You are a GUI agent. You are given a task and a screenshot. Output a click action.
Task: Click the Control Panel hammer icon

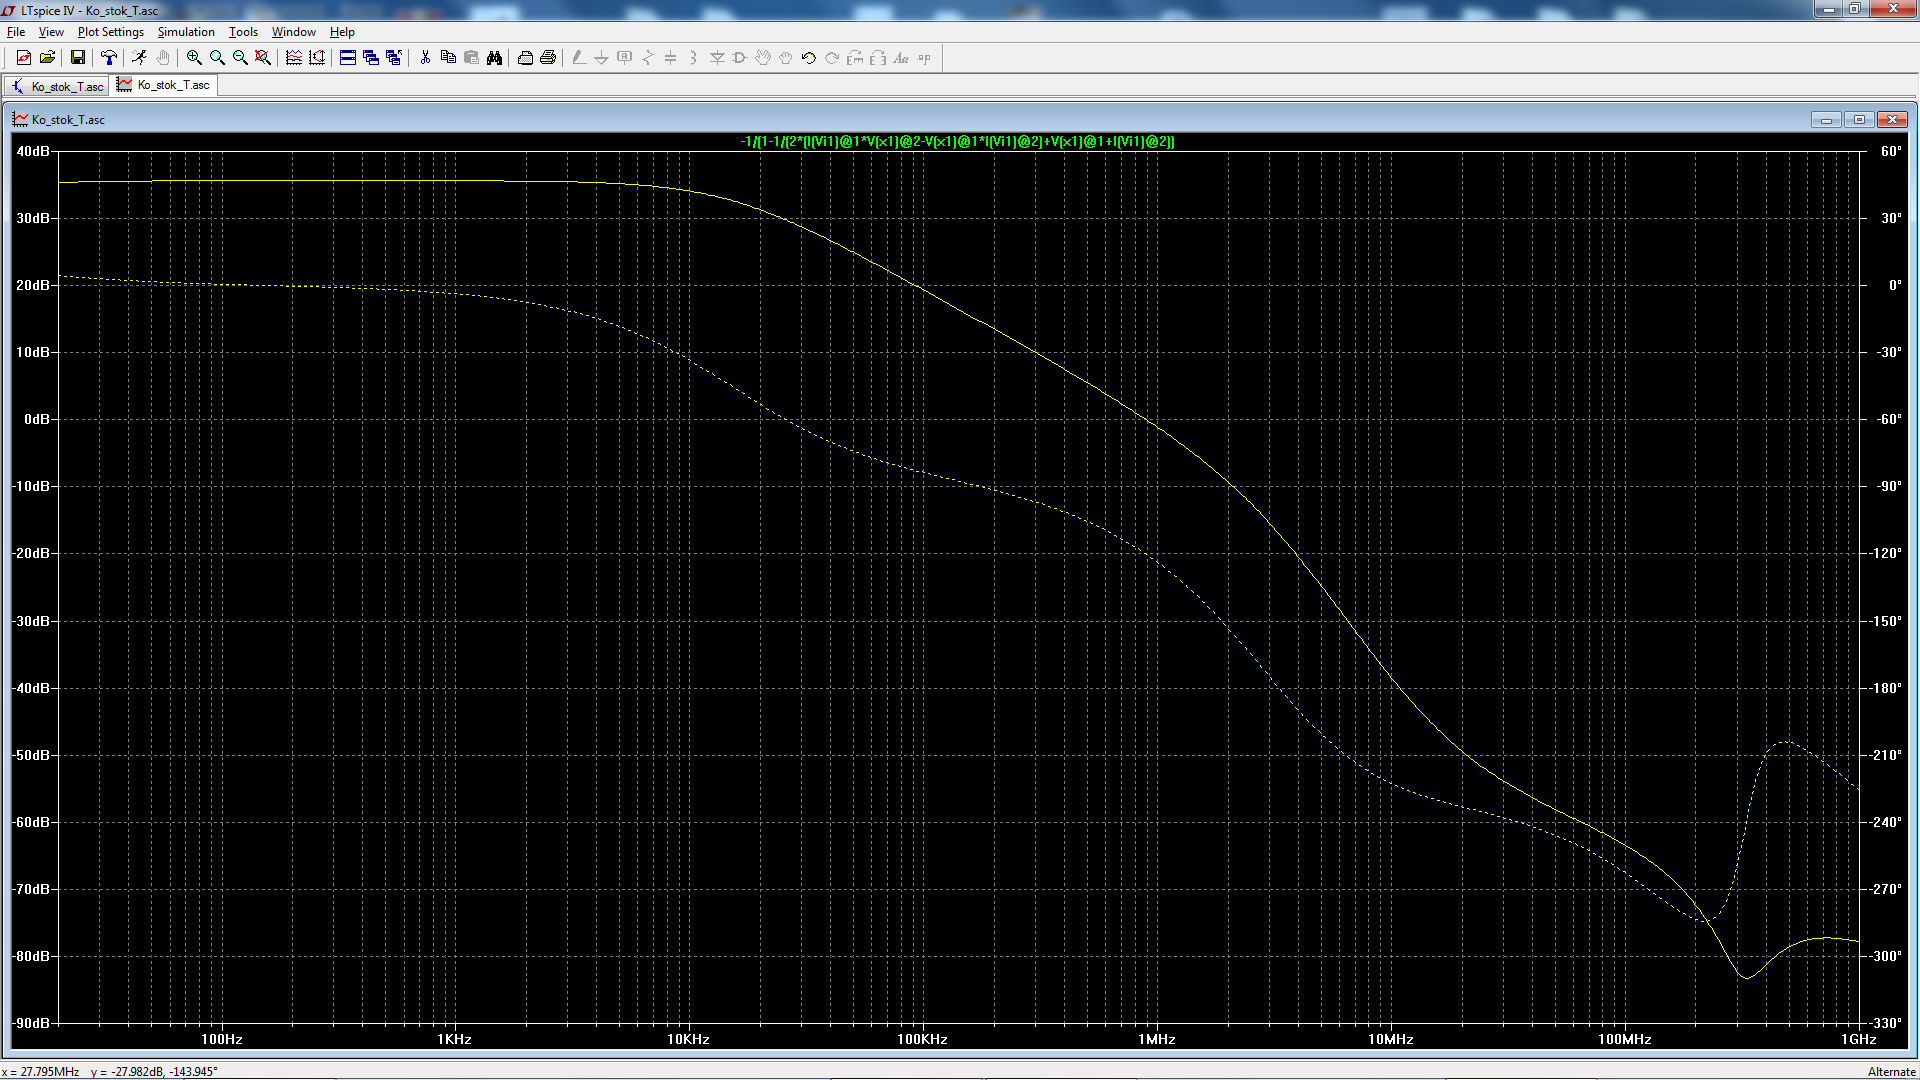tap(109, 58)
